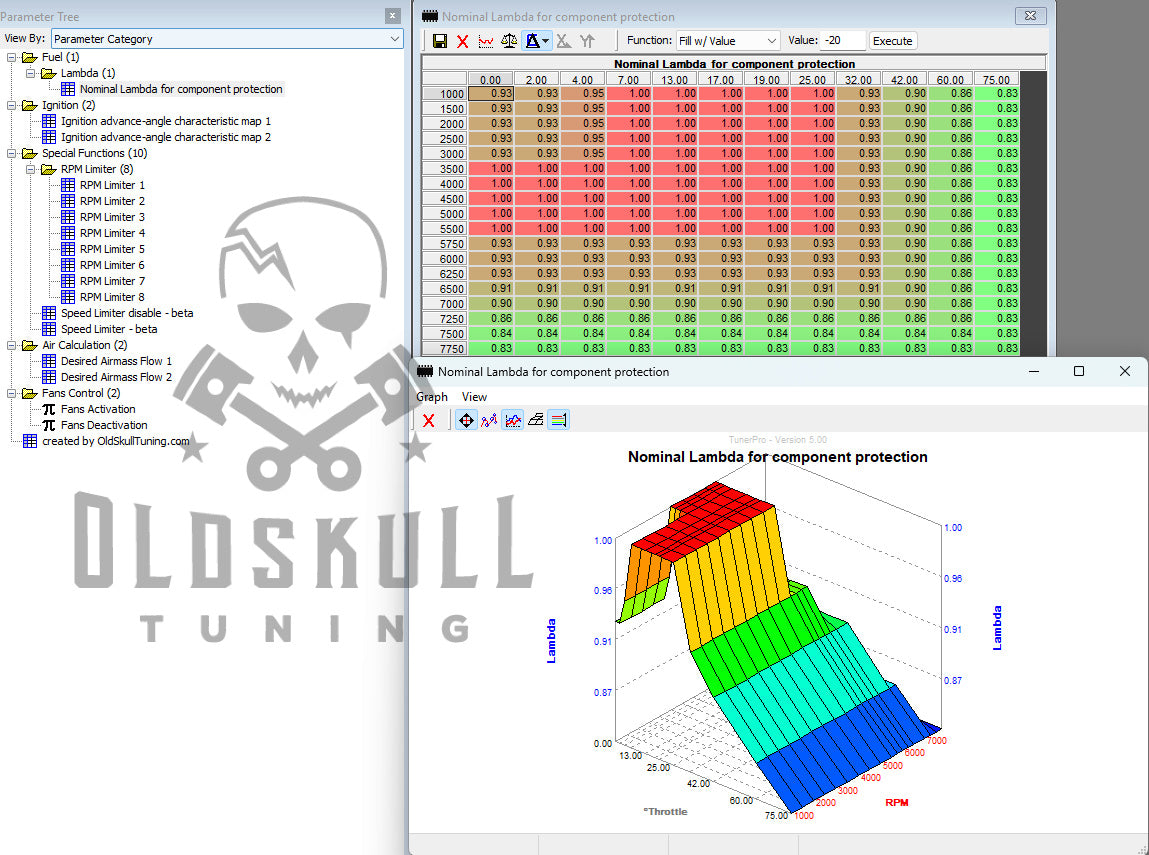Toggle the 2D line chart view
This screenshot has height=855, width=1149.
[x=513, y=421]
